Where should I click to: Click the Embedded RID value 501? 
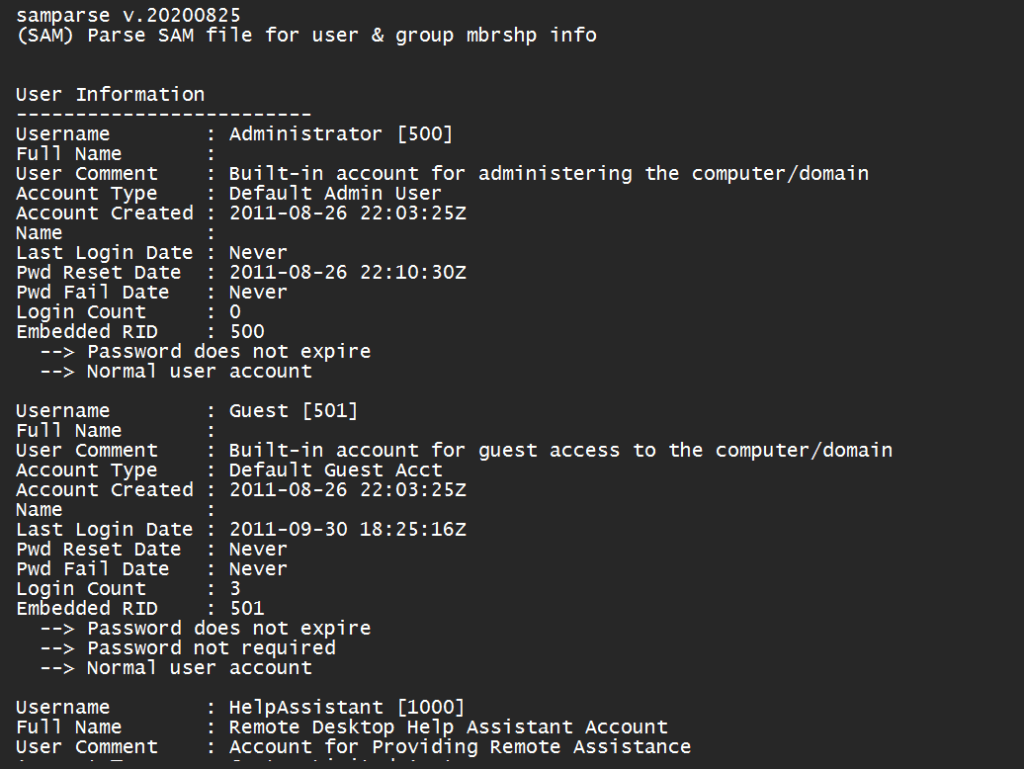point(247,608)
